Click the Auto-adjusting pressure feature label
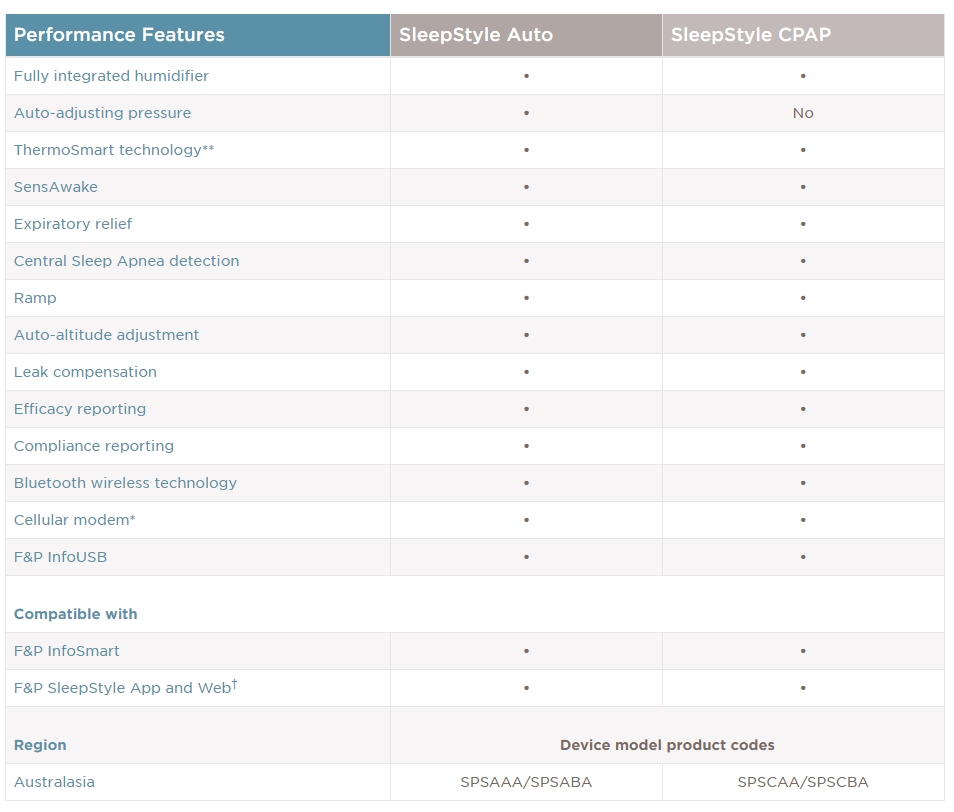The image size is (954, 812). coord(102,113)
